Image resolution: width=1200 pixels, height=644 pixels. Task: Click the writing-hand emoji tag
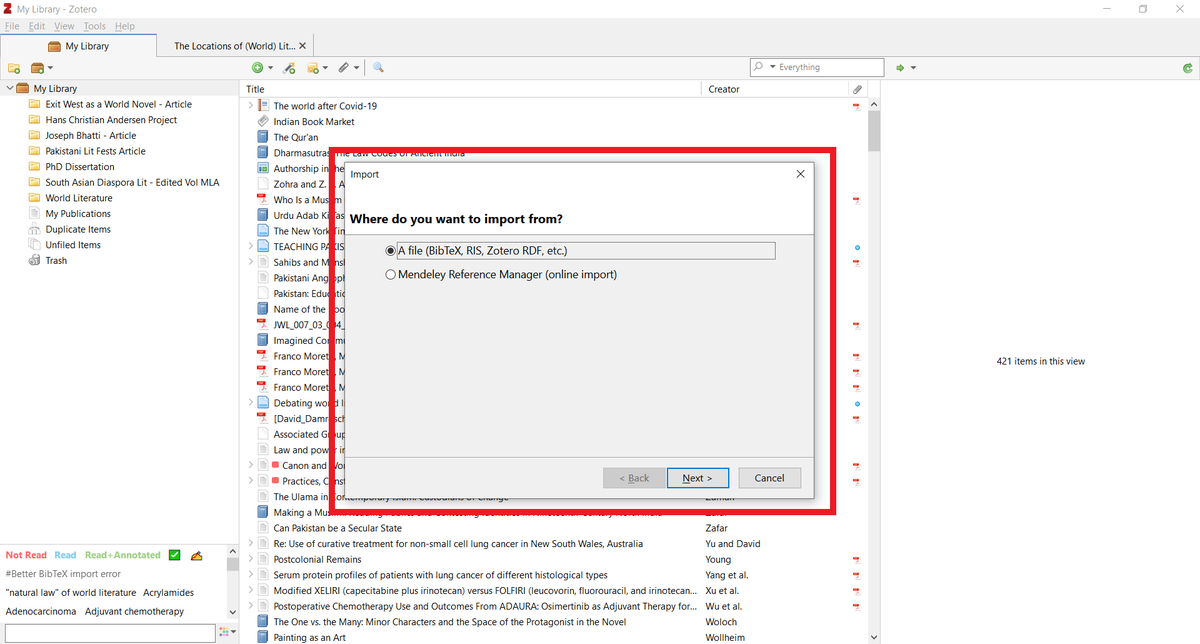[x=197, y=555]
